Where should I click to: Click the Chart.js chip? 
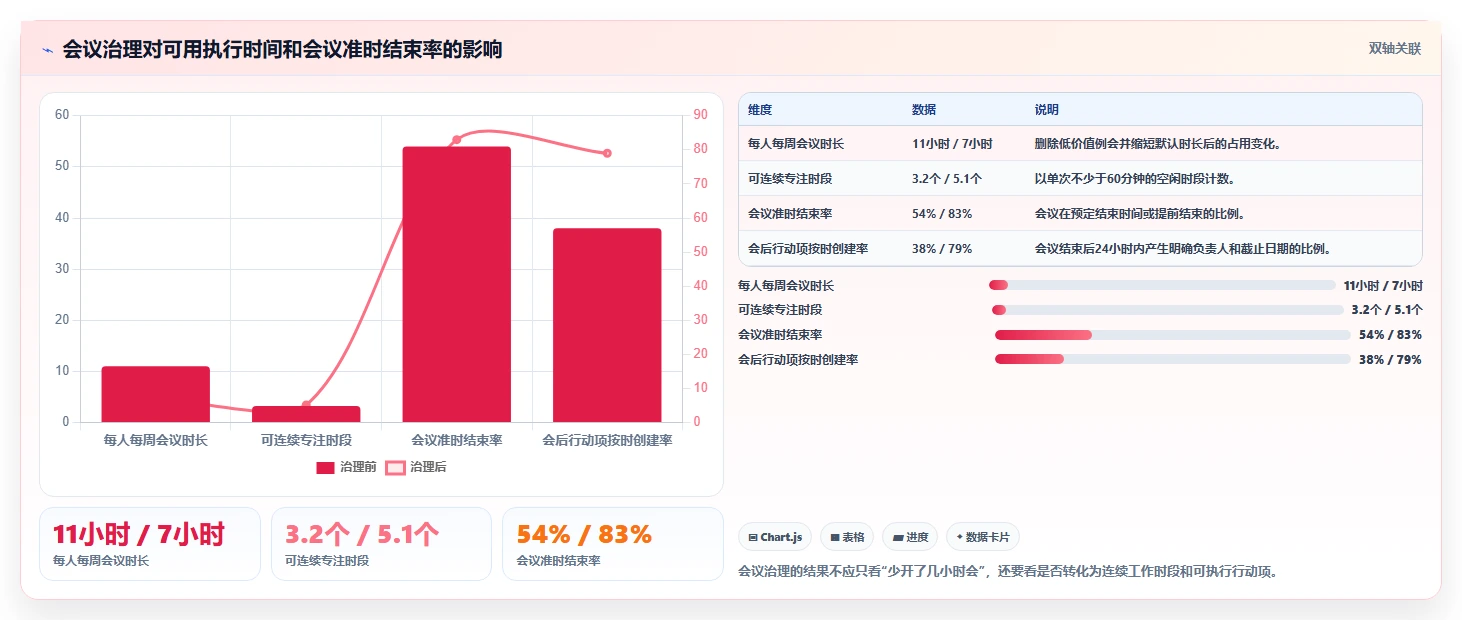tap(775, 537)
